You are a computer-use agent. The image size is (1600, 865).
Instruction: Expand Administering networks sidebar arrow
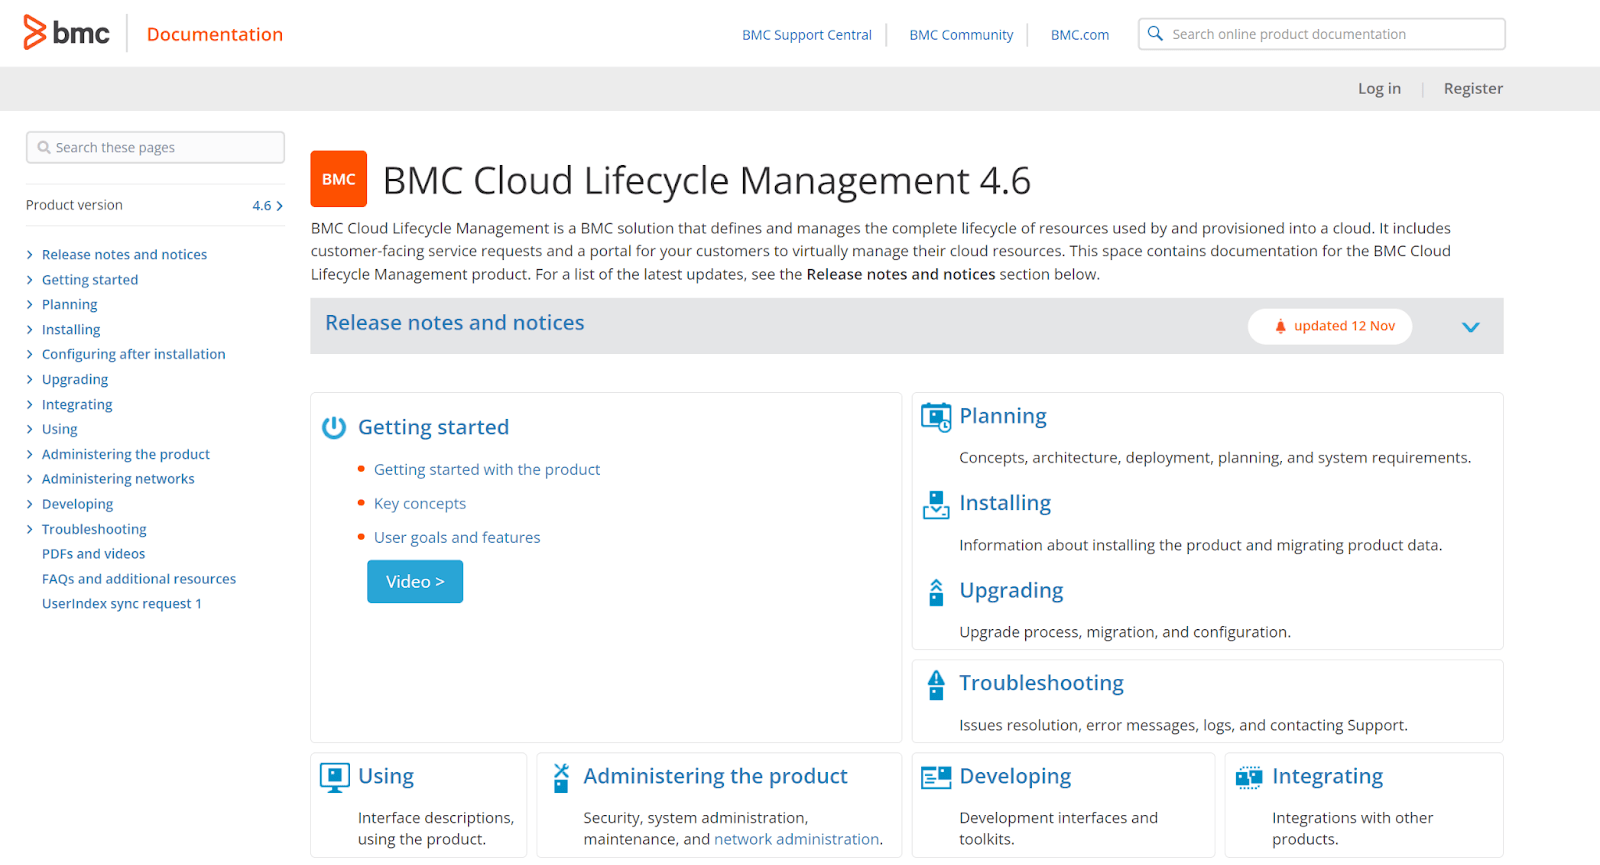[x=30, y=479]
